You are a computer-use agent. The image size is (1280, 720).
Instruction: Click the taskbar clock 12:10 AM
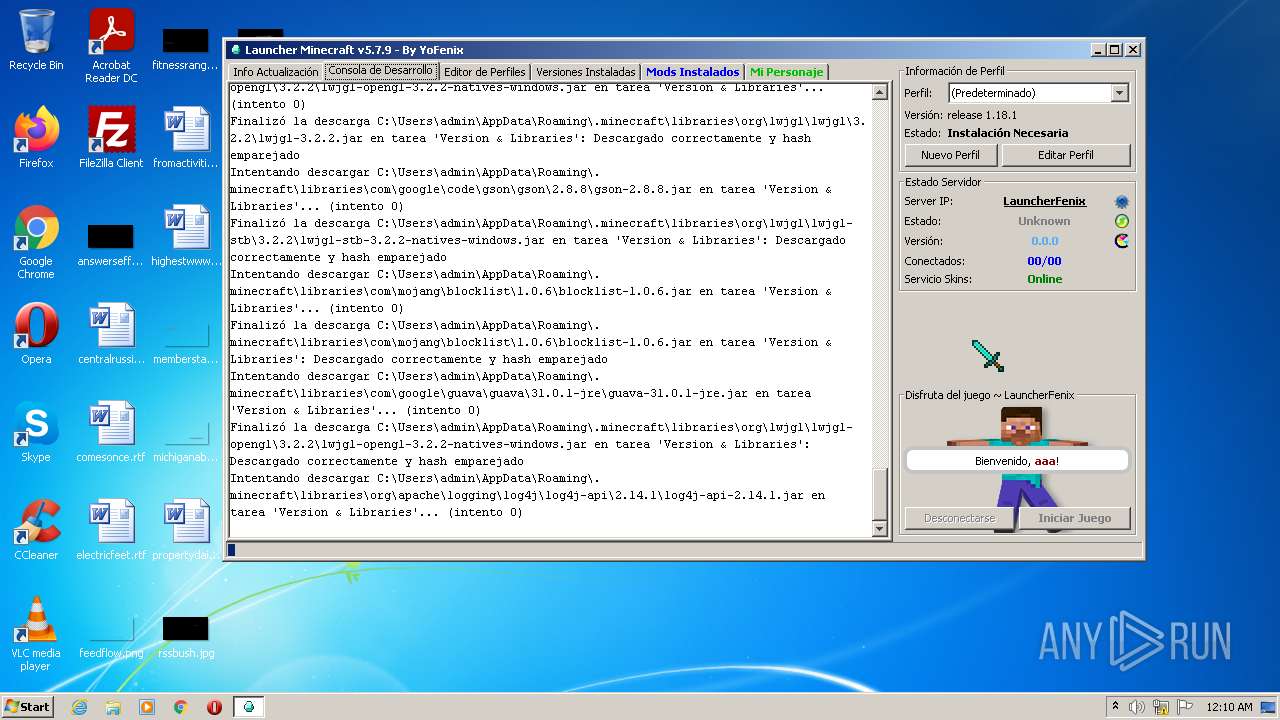1229,707
